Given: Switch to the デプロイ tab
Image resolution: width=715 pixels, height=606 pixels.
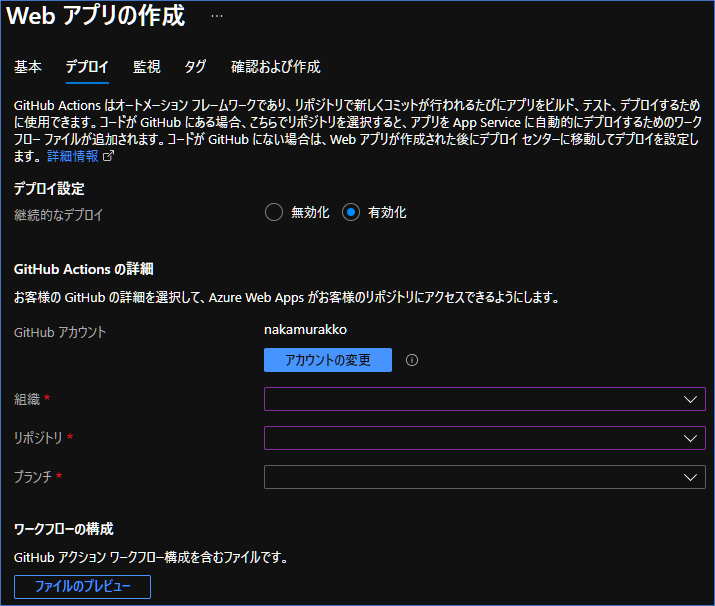Looking at the screenshot, I should (x=87, y=67).
